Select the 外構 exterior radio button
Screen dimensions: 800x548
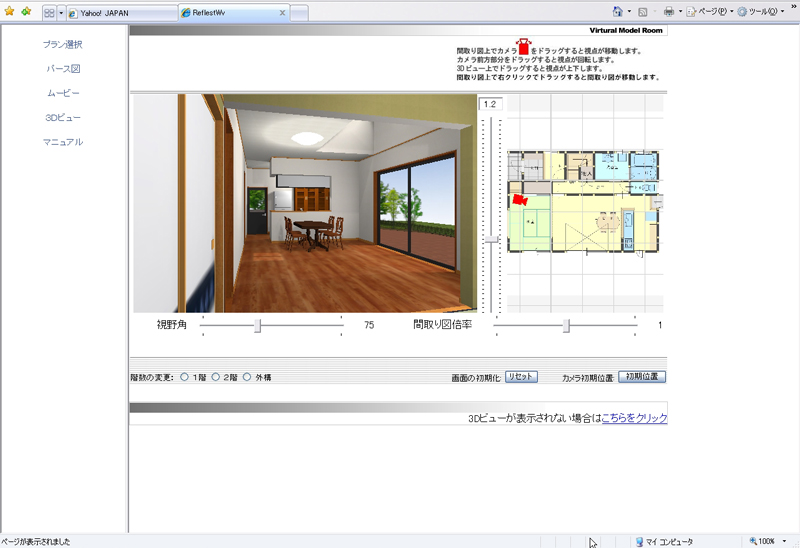coord(247,377)
